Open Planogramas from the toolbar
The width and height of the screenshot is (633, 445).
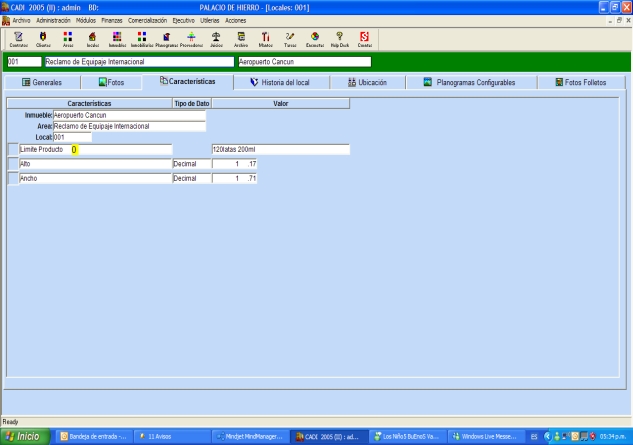point(166,39)
